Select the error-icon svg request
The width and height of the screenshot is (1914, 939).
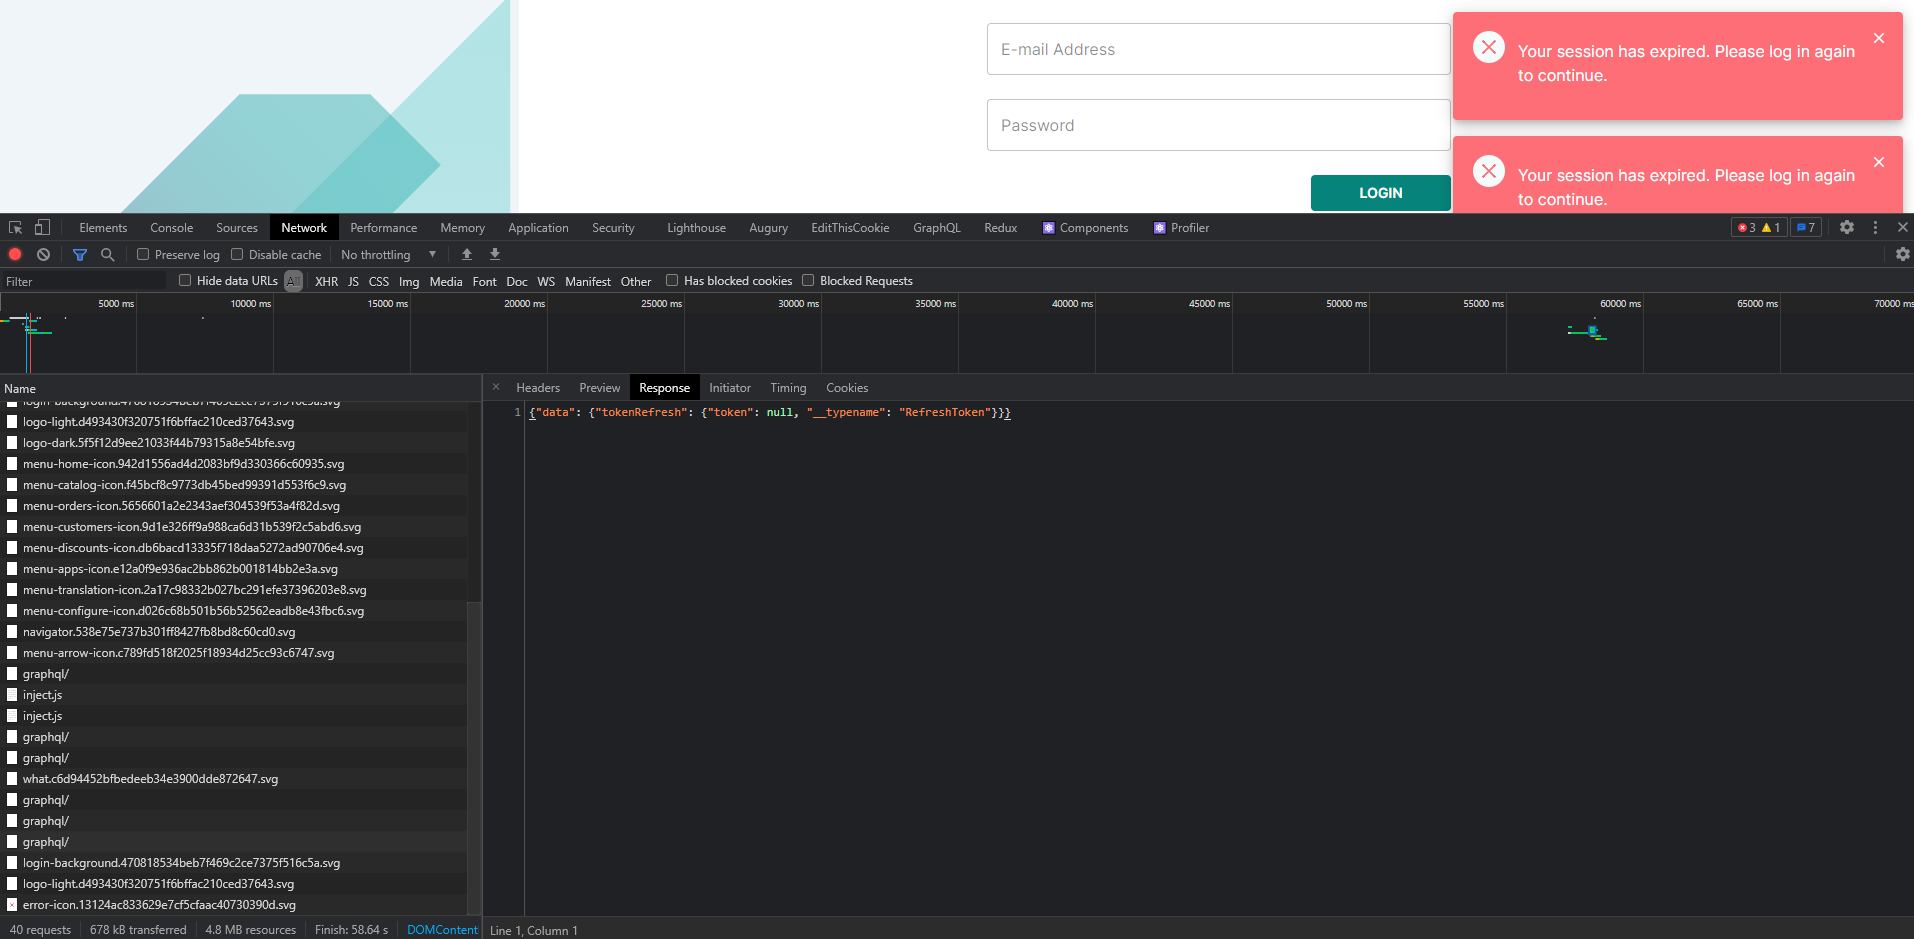coord(236,905)
